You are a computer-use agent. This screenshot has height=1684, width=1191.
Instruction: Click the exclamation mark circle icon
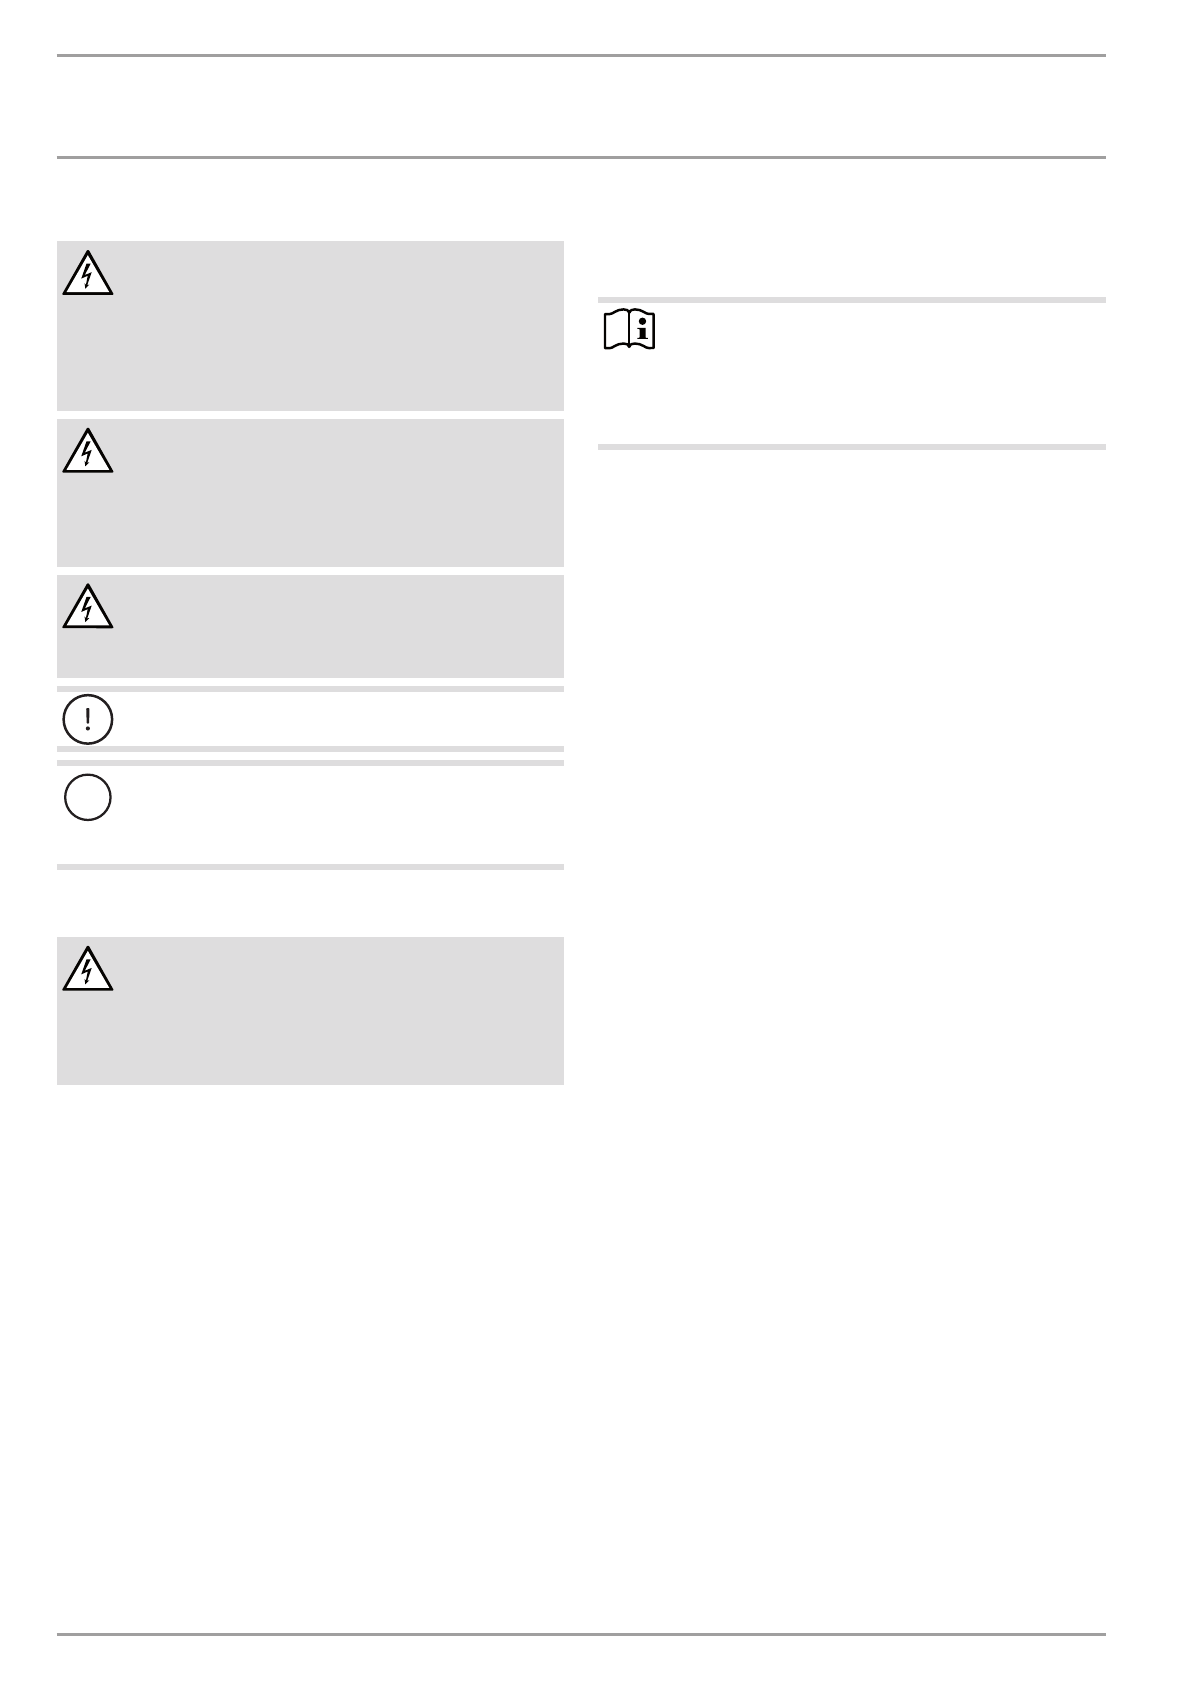pos(87,719)
